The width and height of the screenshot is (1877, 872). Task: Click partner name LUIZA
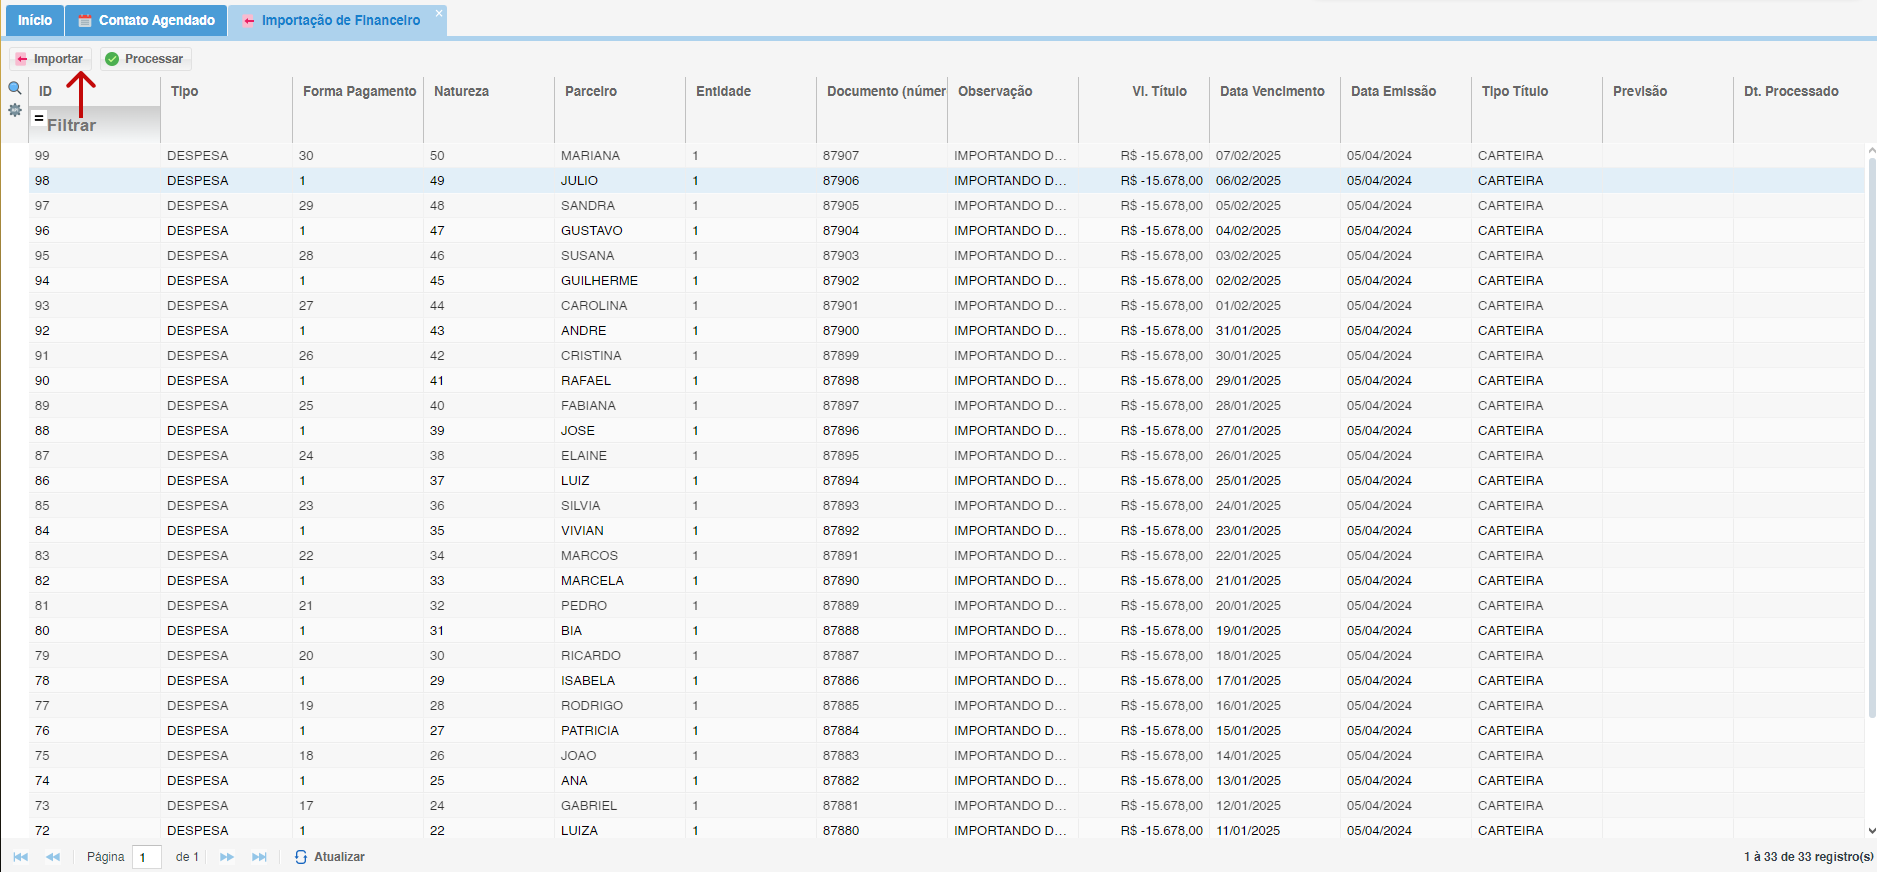pos(579,830)
